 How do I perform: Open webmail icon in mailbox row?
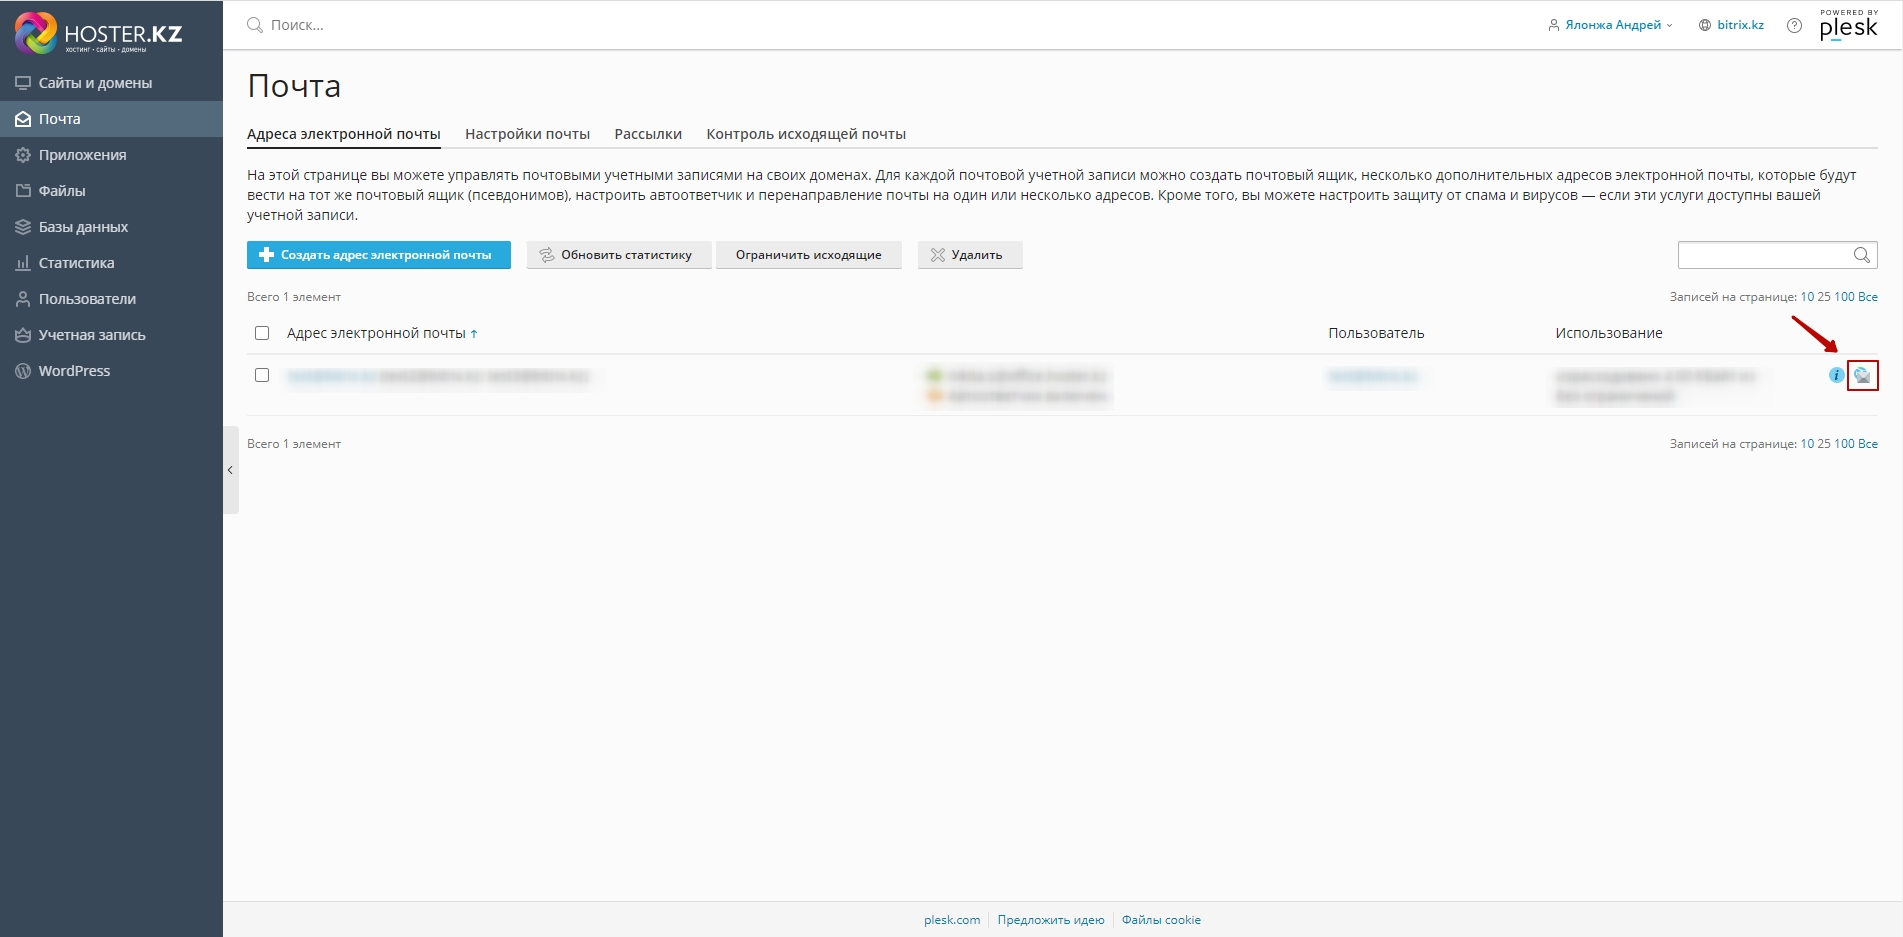tap(1862, 375)
